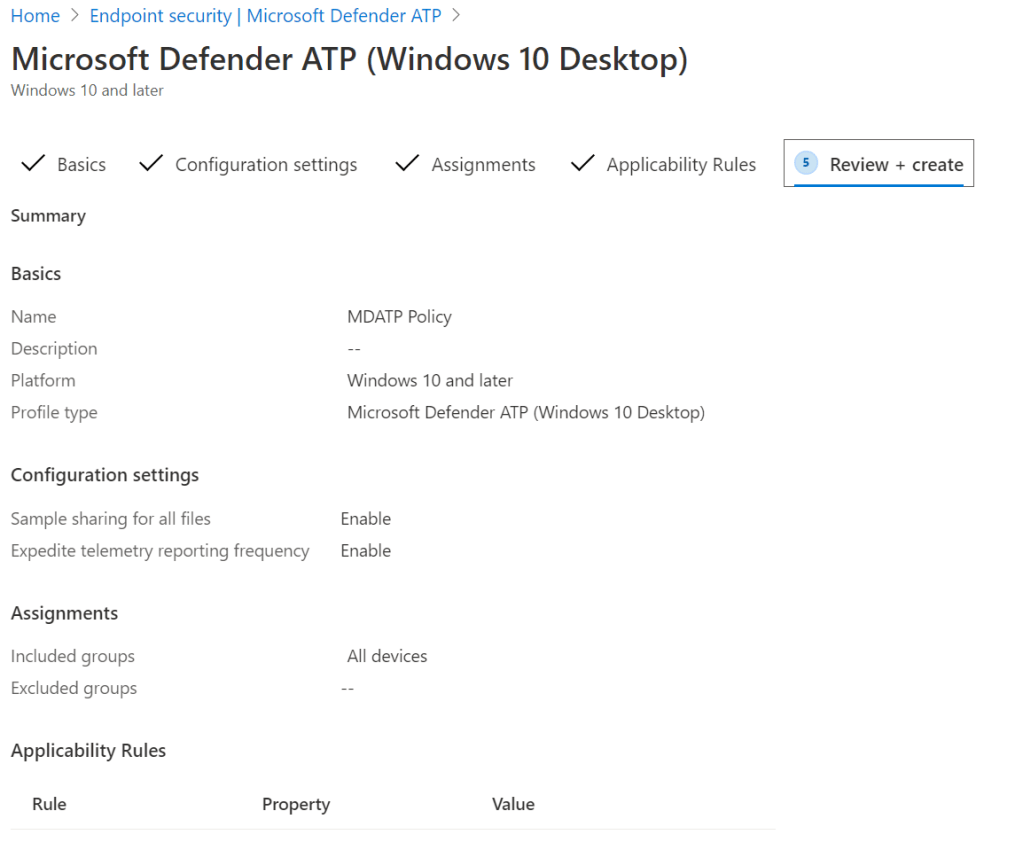Viewport: 1023px width, 850px height.
Task: Open Endpoint security breadcrumb link
Action: point(265,16)
